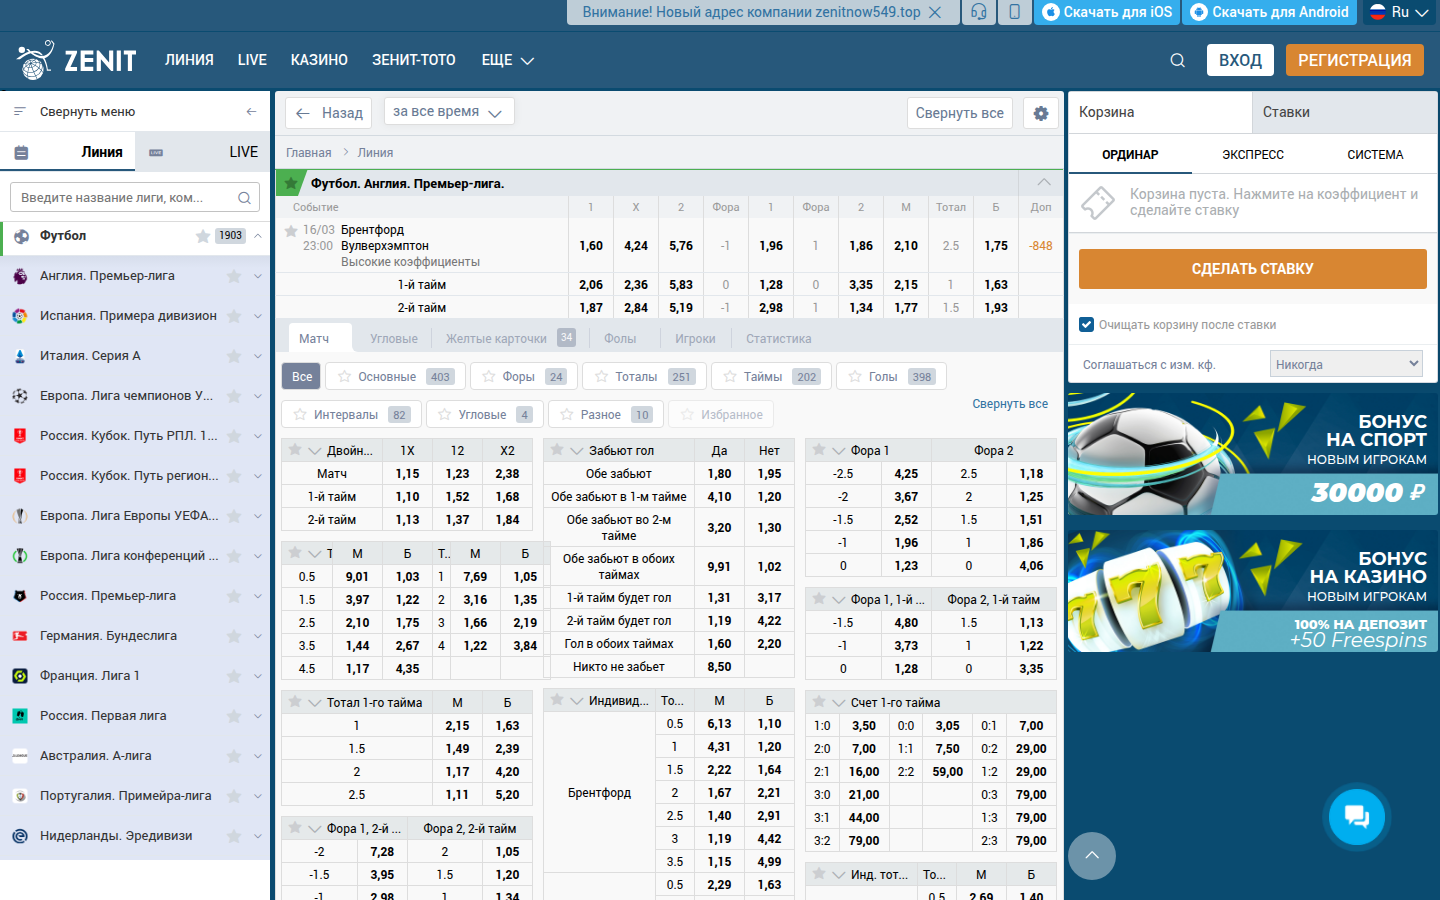Click the 'РЕГИСТРАЦИЯ' button

1354,60
